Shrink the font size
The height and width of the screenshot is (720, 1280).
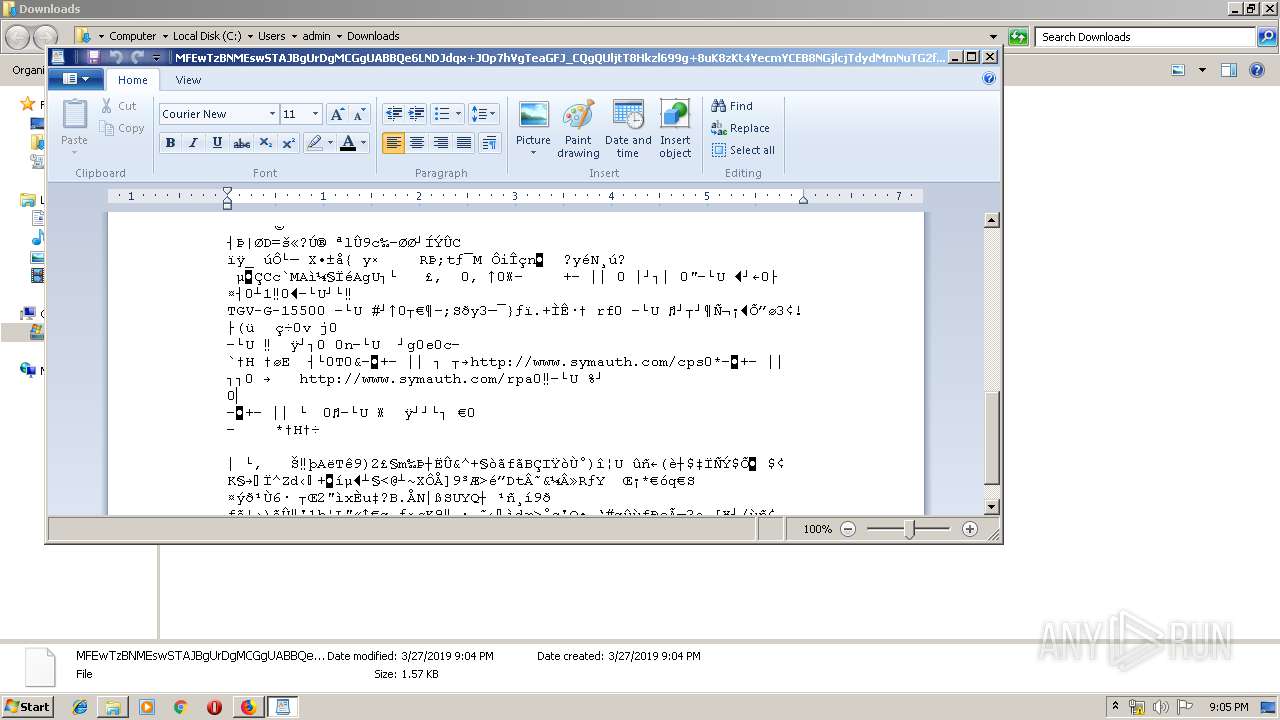(359, 114)
